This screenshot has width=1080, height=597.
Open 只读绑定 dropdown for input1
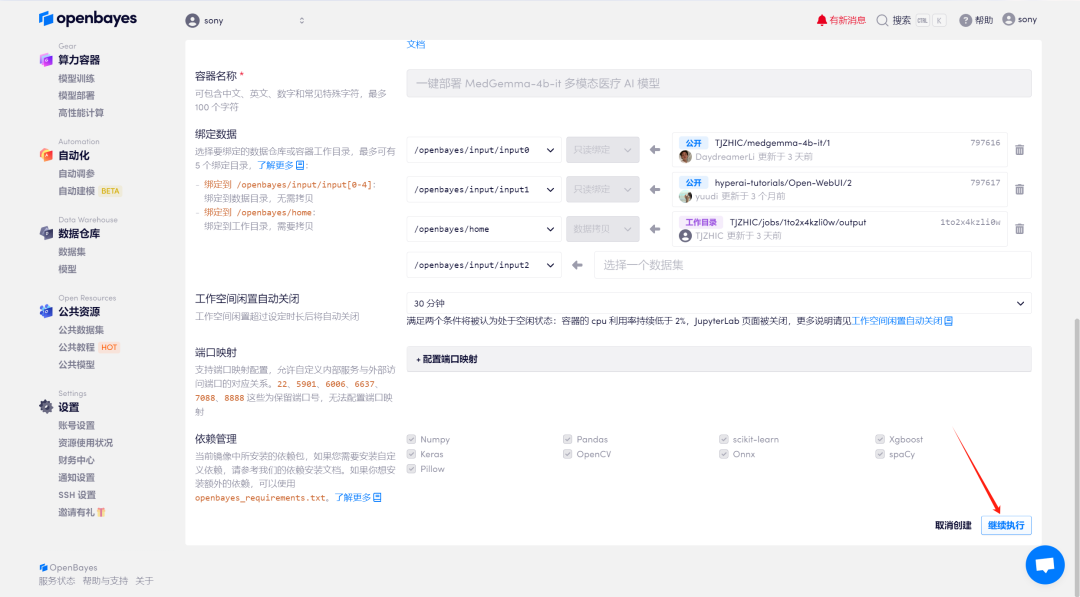point(603,189)
